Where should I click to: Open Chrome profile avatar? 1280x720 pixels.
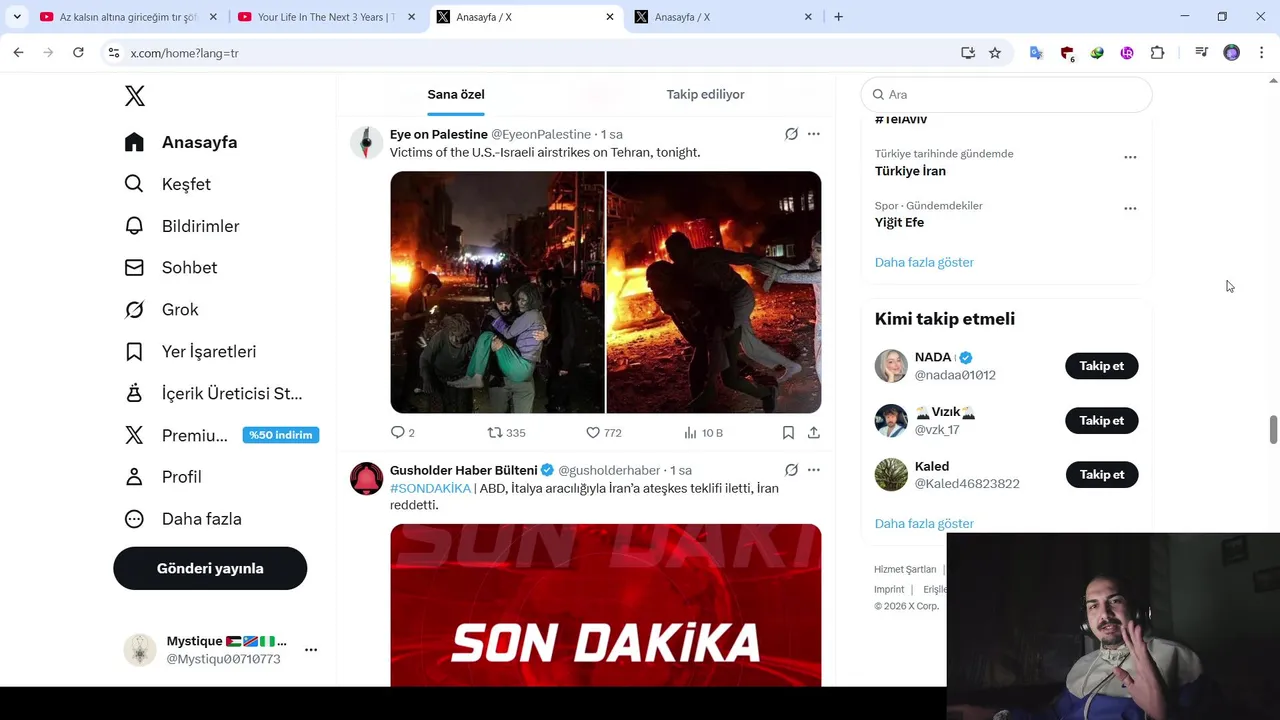point(1232,53)
